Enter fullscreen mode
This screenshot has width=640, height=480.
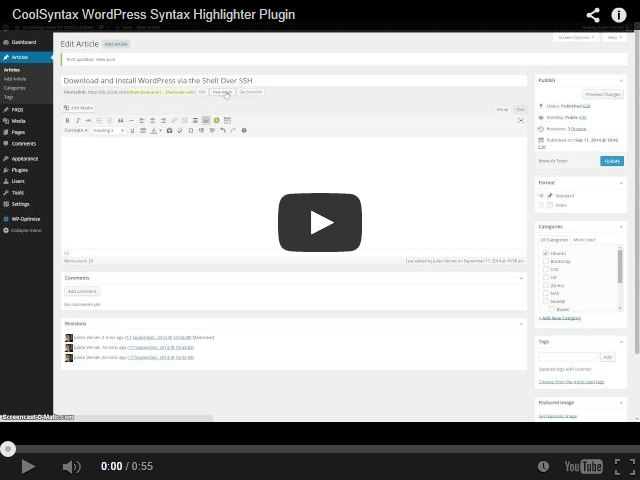pyautogui.click(x=625, y=467)
